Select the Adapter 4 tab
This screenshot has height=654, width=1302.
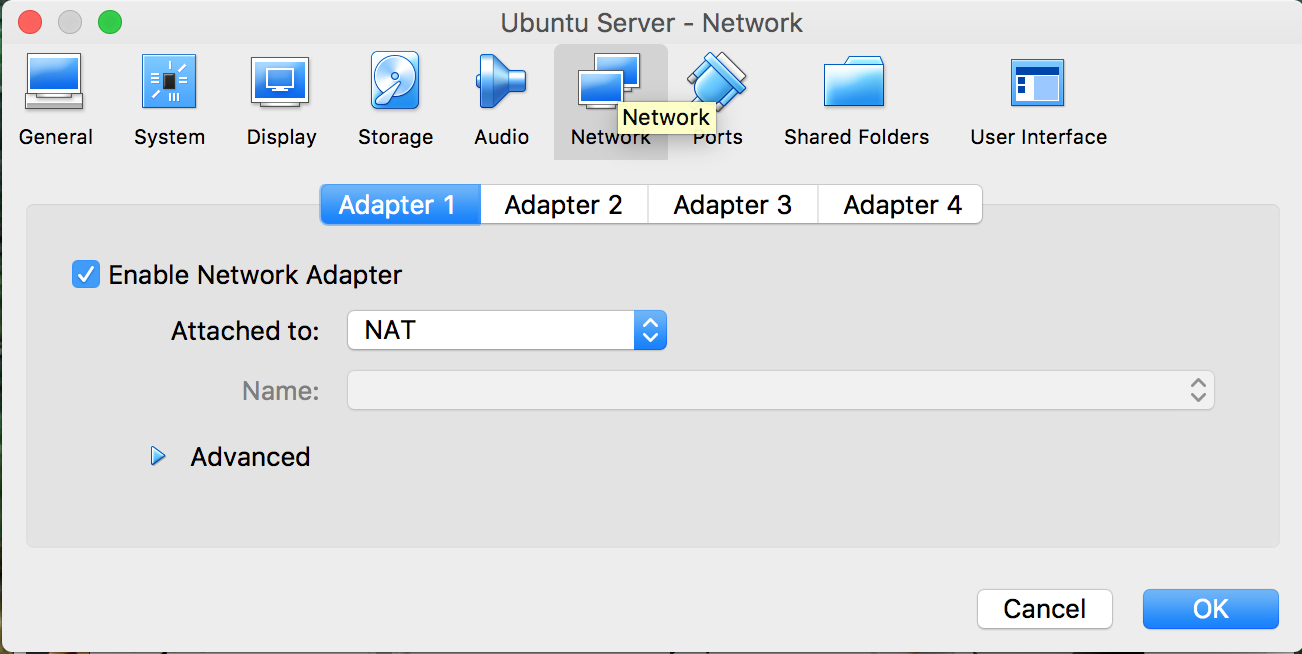(899, 204)
